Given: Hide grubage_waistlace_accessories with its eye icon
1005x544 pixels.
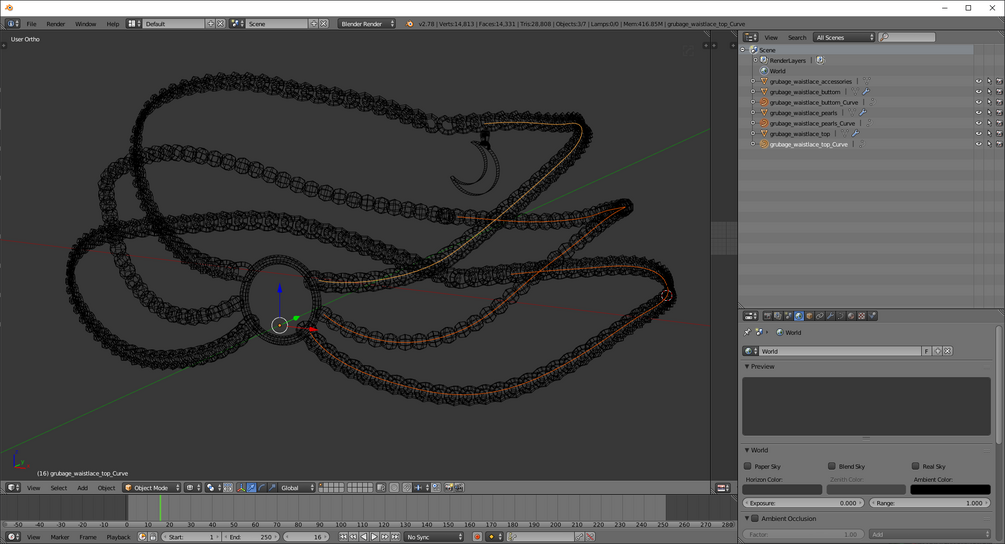Looking at the screenshot, I should [978, 82].
